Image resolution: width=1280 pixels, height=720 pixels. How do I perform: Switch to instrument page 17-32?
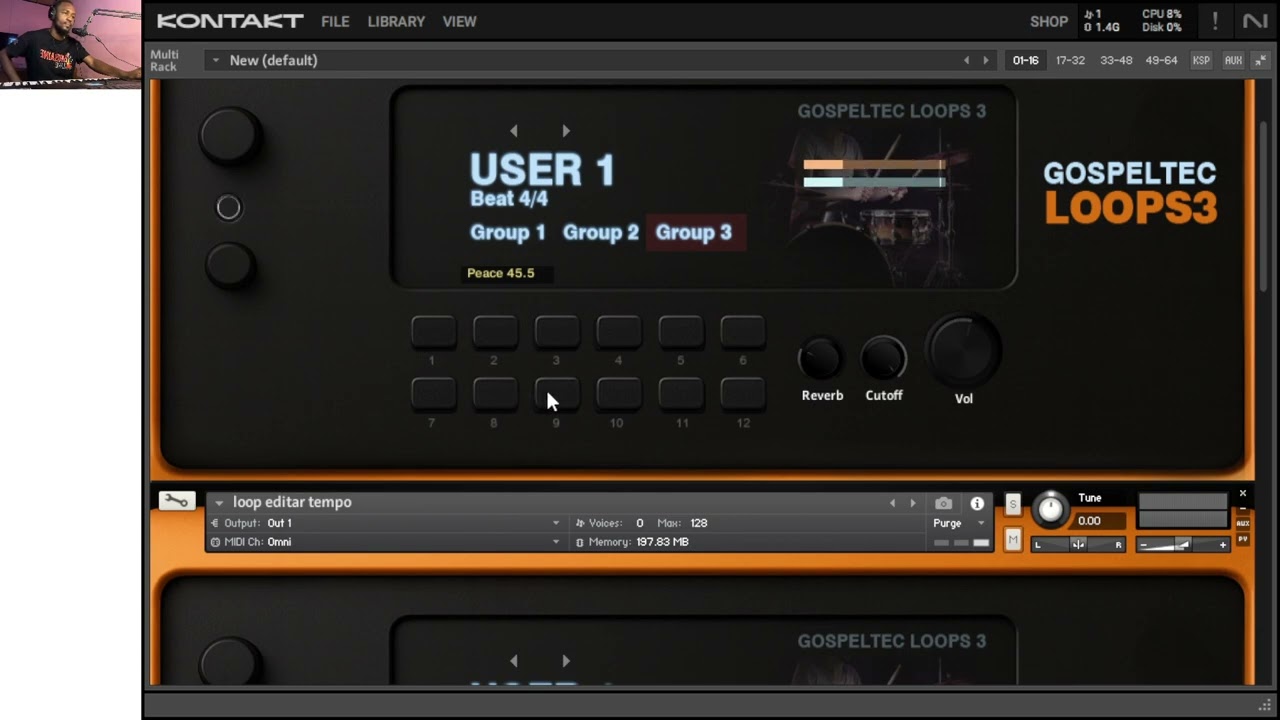point(1070,60)
